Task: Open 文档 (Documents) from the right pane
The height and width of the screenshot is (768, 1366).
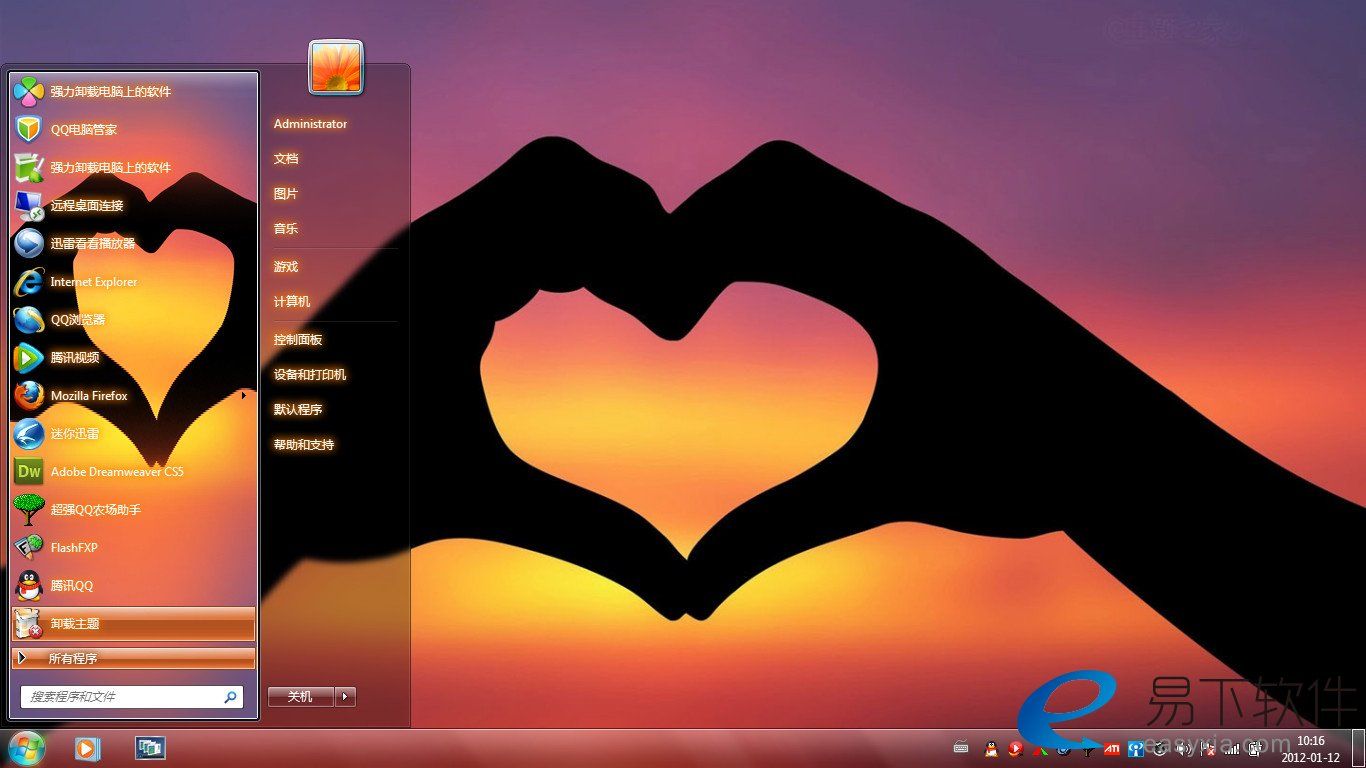Action: click(x=286, y=159)
